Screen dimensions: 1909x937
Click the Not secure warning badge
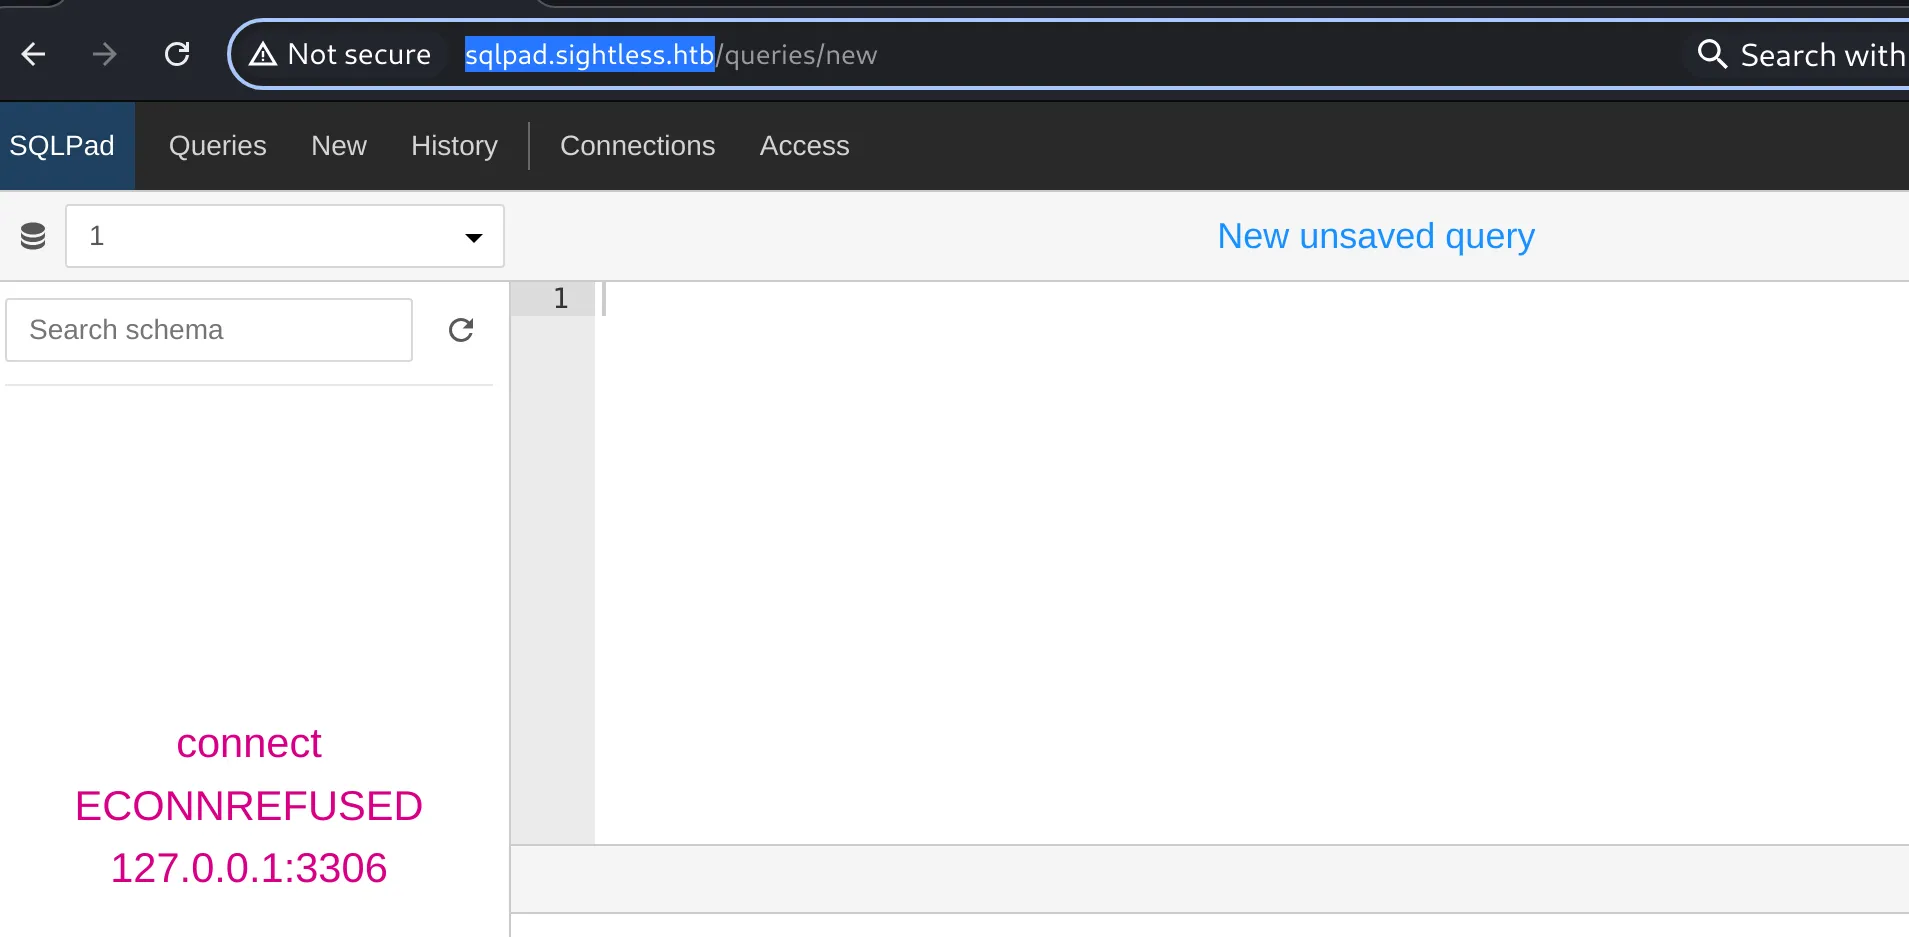click(340, 54)
